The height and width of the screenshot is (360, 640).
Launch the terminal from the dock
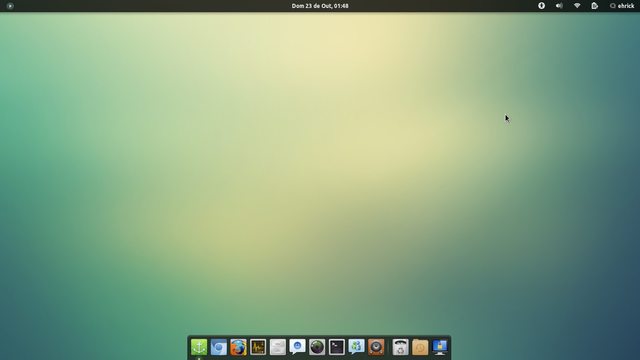(337, 347)
